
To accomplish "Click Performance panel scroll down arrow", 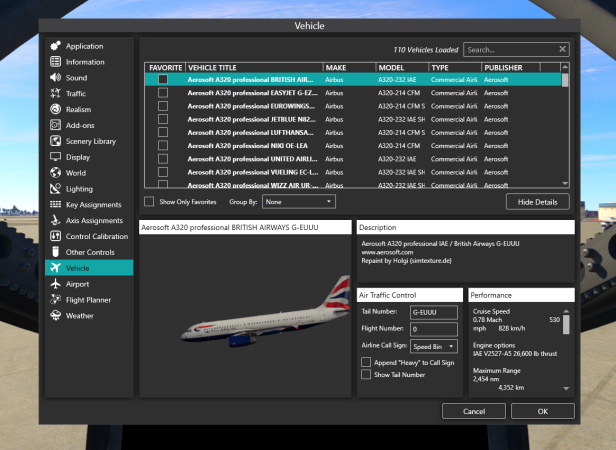I will click(x=566, y=388).
